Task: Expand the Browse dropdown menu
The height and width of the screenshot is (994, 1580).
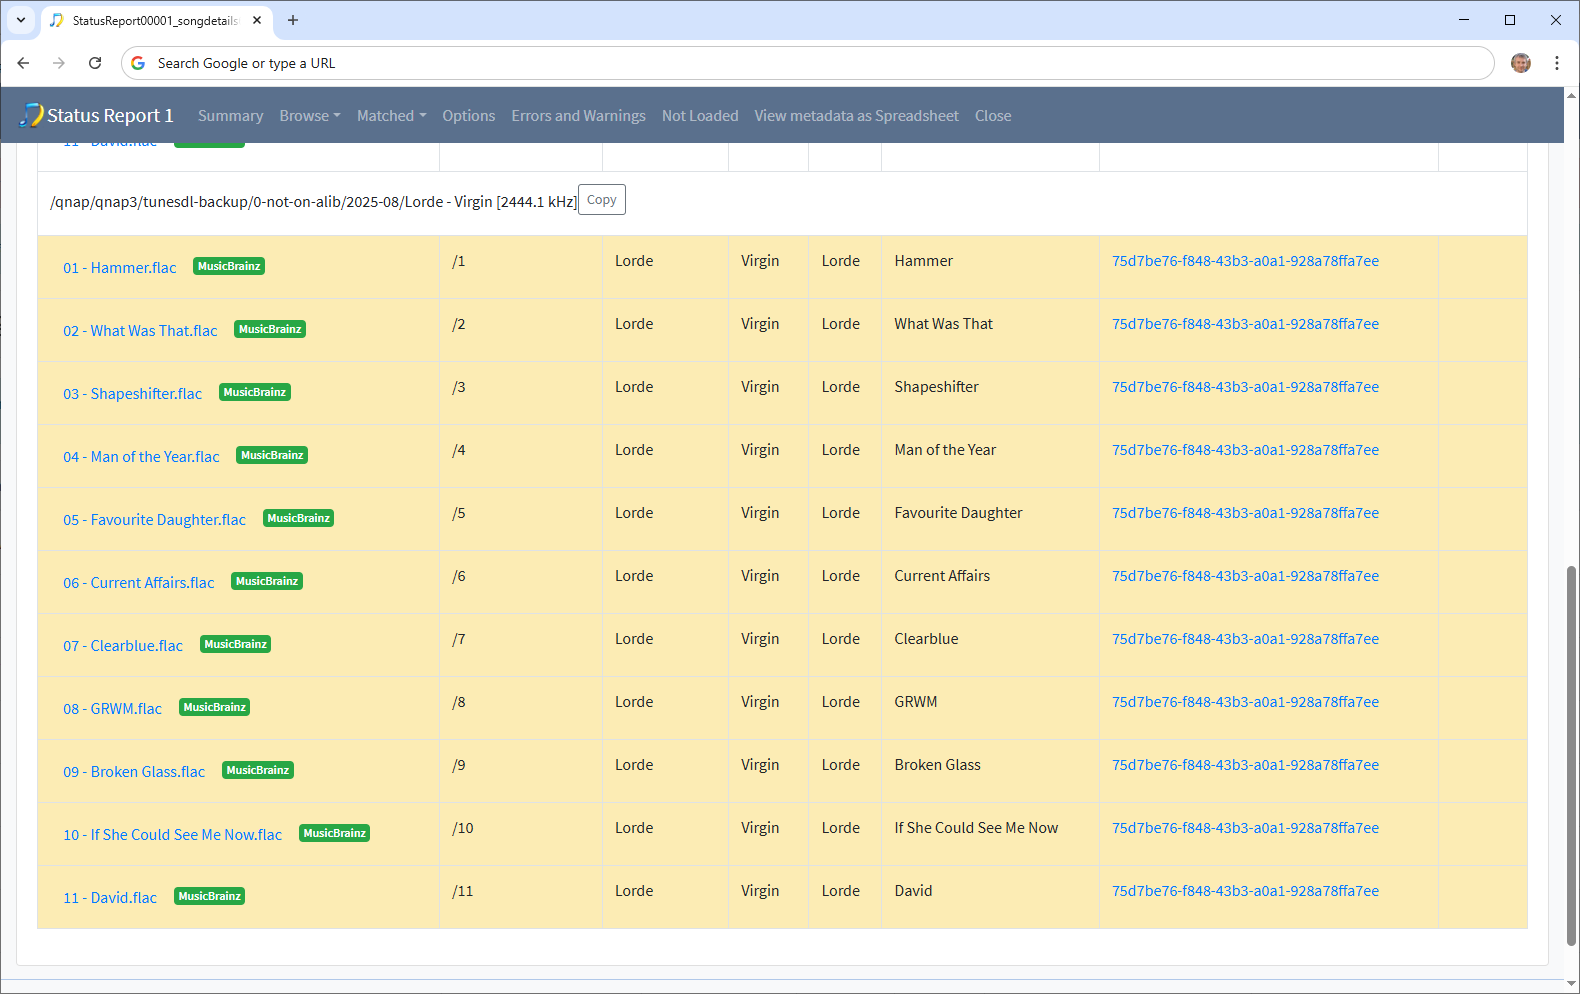Action: [x=309, y=116]
